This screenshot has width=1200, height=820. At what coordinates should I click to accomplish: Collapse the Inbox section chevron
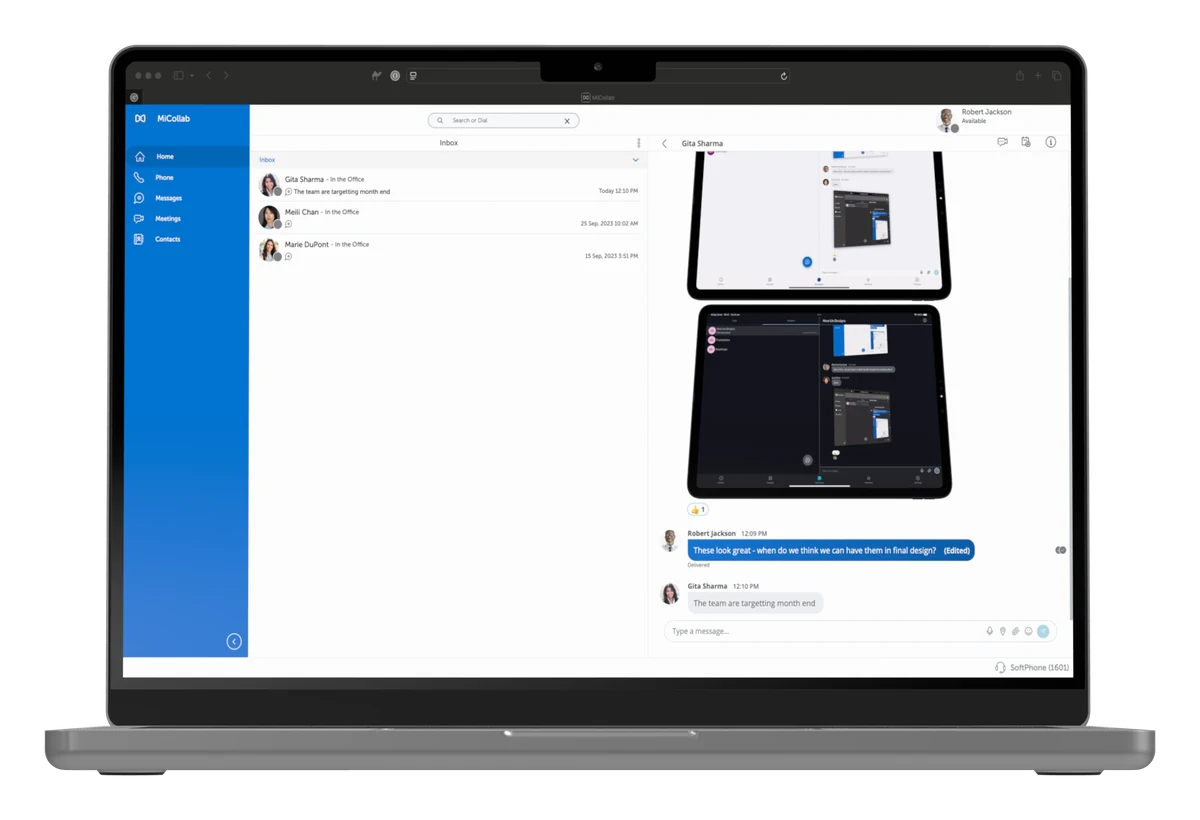click(635, 160)
